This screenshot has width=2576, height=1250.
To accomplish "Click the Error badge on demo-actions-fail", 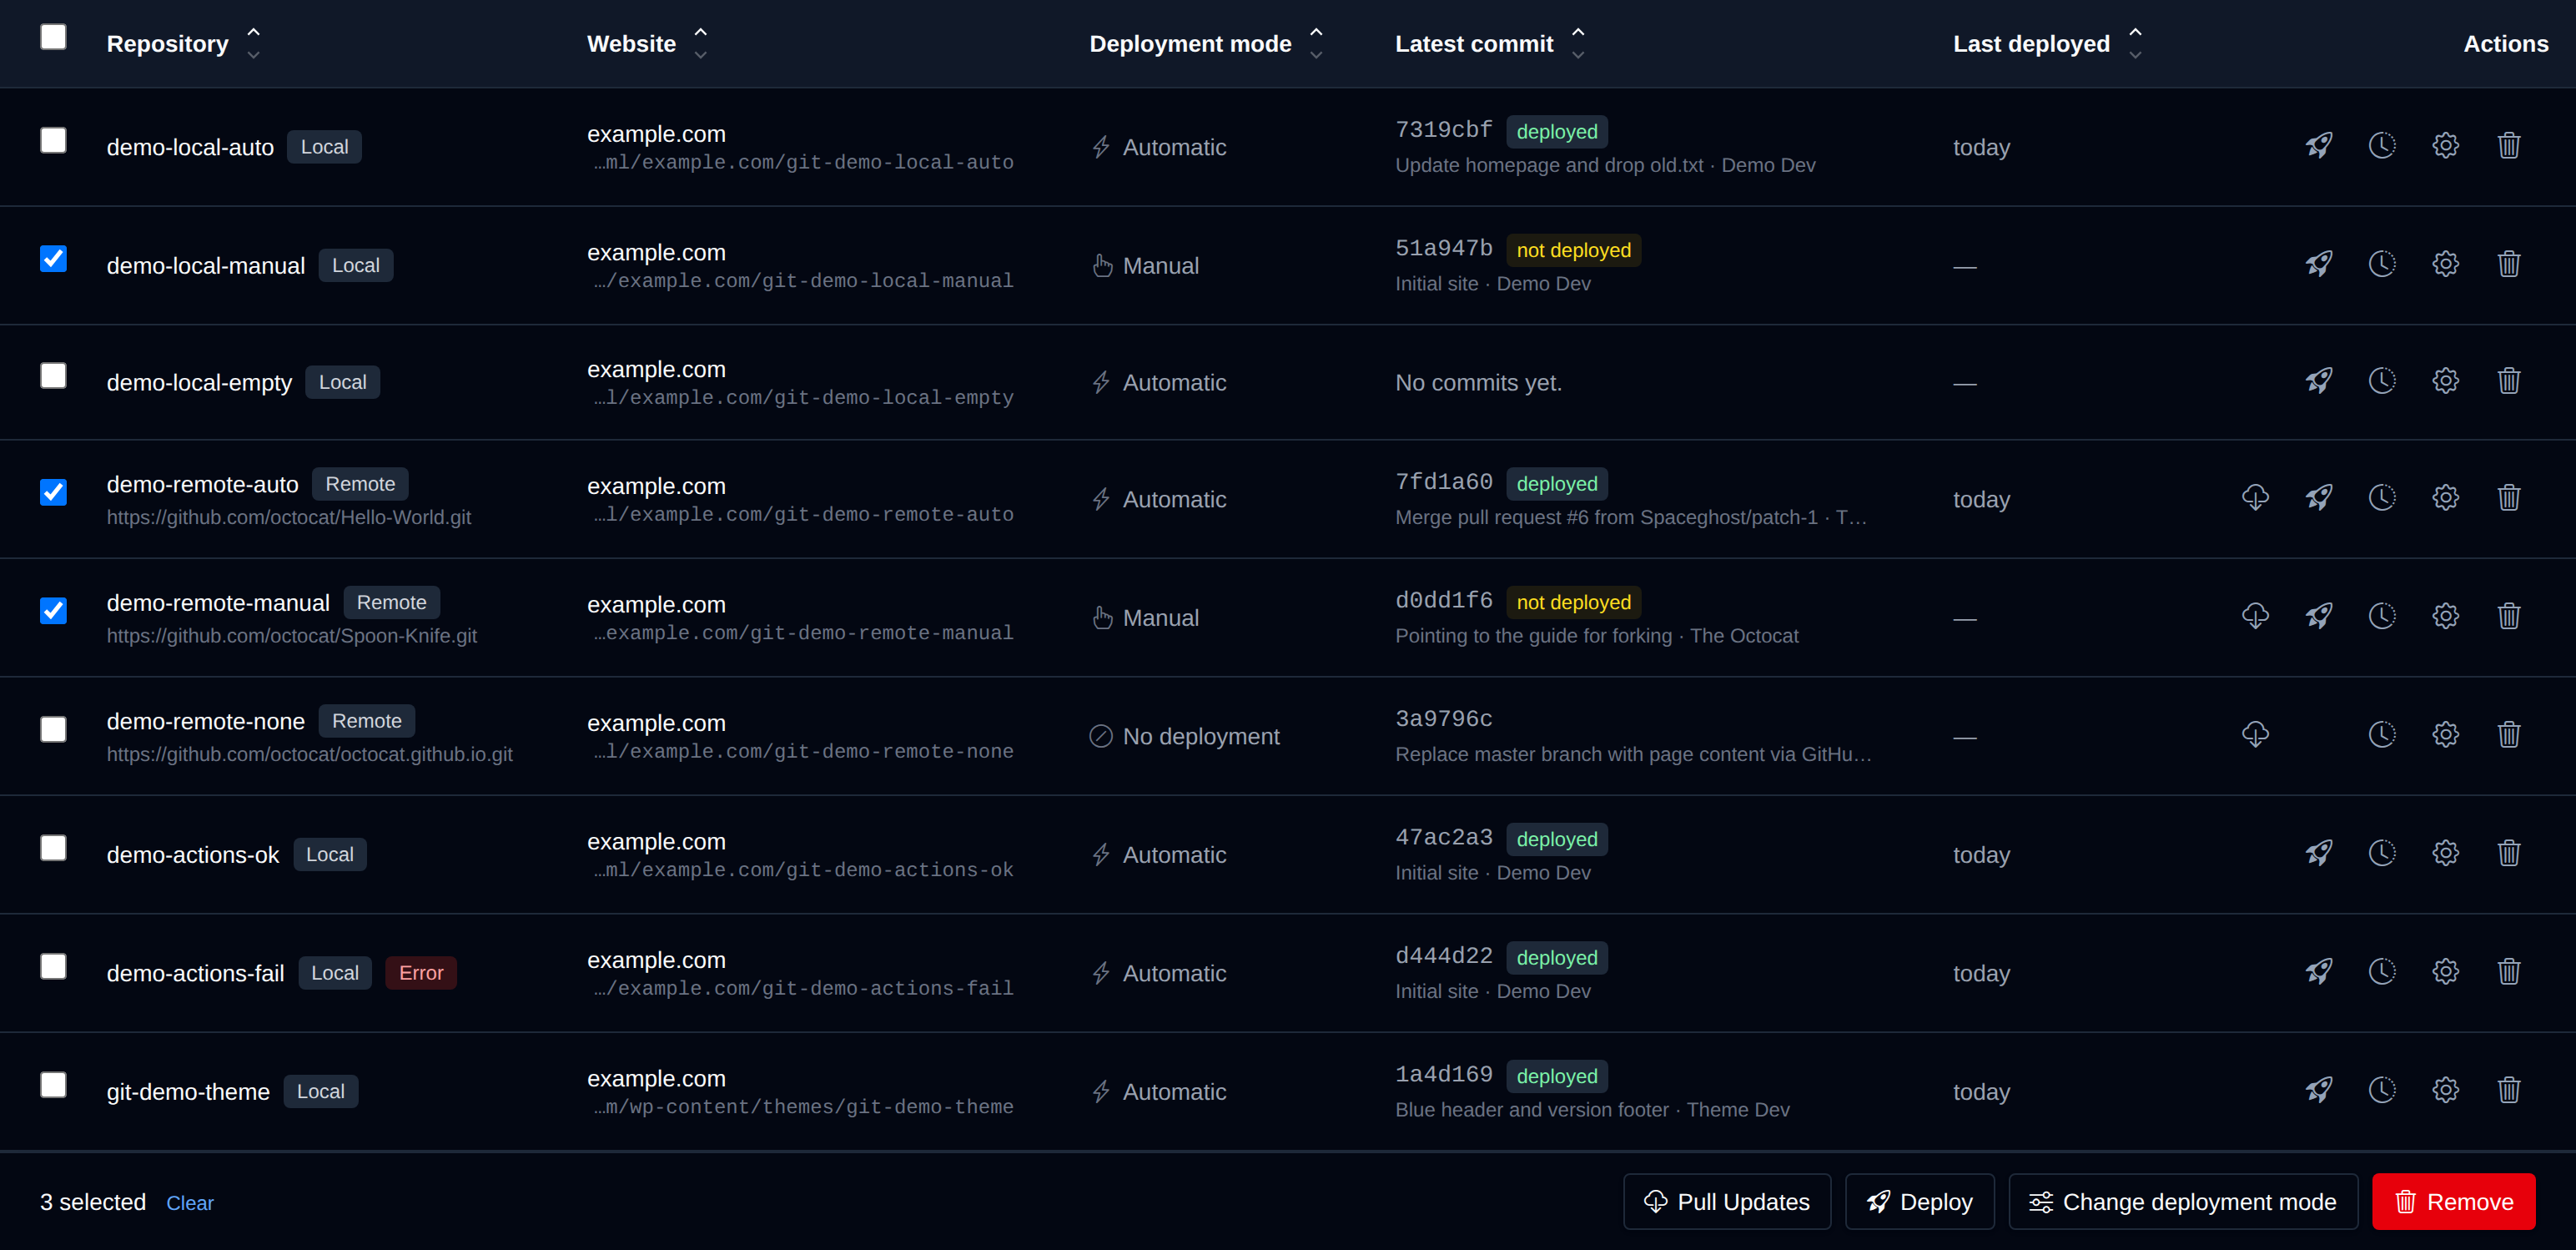I will (421, 973).
